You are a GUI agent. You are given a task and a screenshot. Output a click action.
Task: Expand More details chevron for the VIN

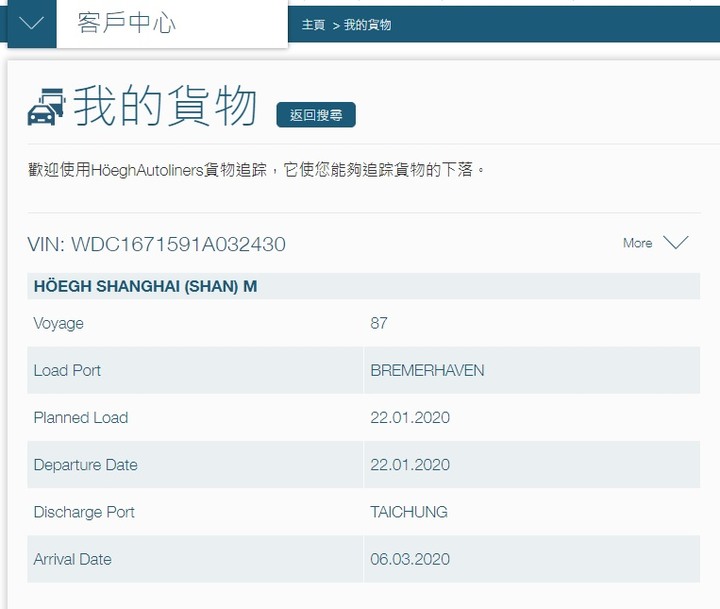tap(676, 242)
